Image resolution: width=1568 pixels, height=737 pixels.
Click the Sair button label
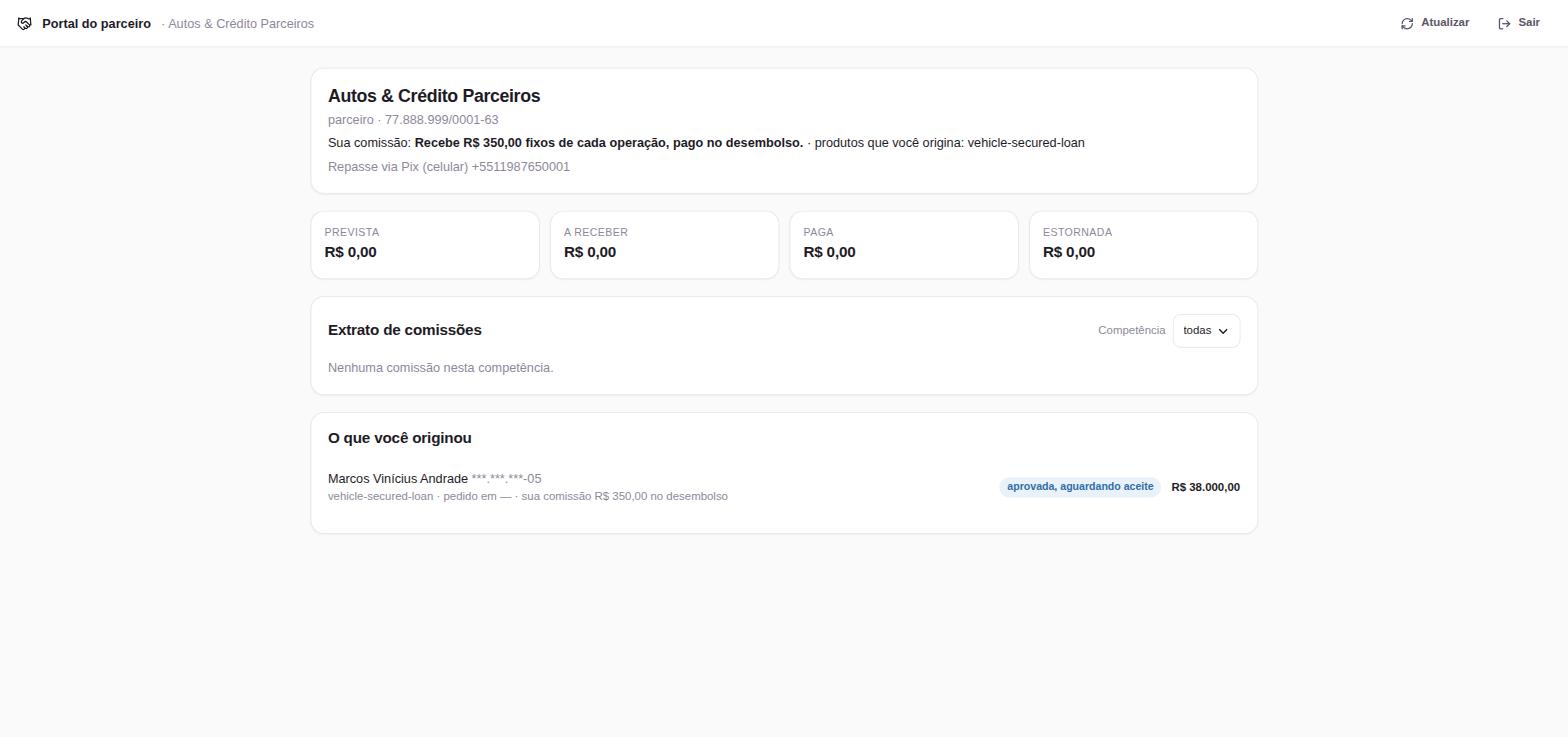(x=1529, y=23)
